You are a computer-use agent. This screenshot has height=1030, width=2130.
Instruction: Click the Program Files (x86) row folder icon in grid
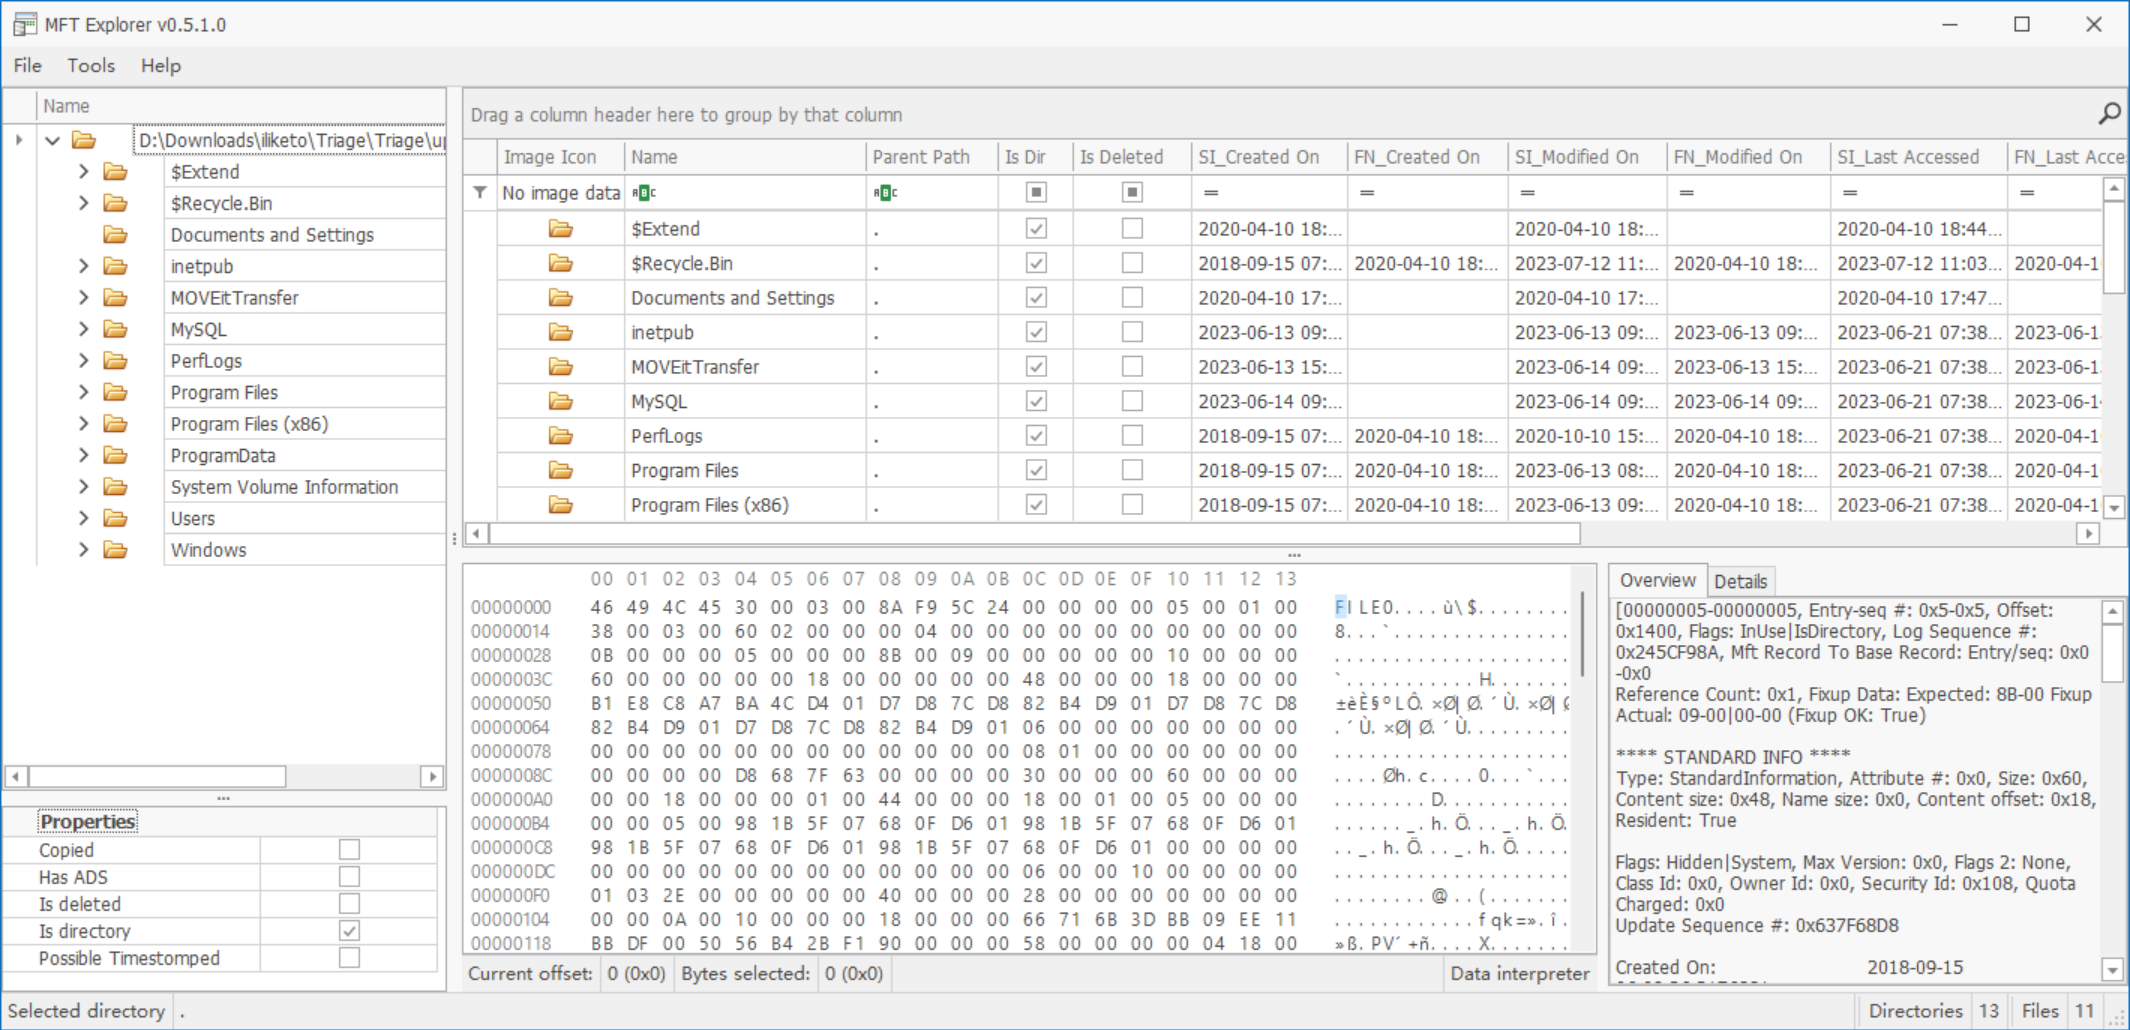(x=561, y=505)
